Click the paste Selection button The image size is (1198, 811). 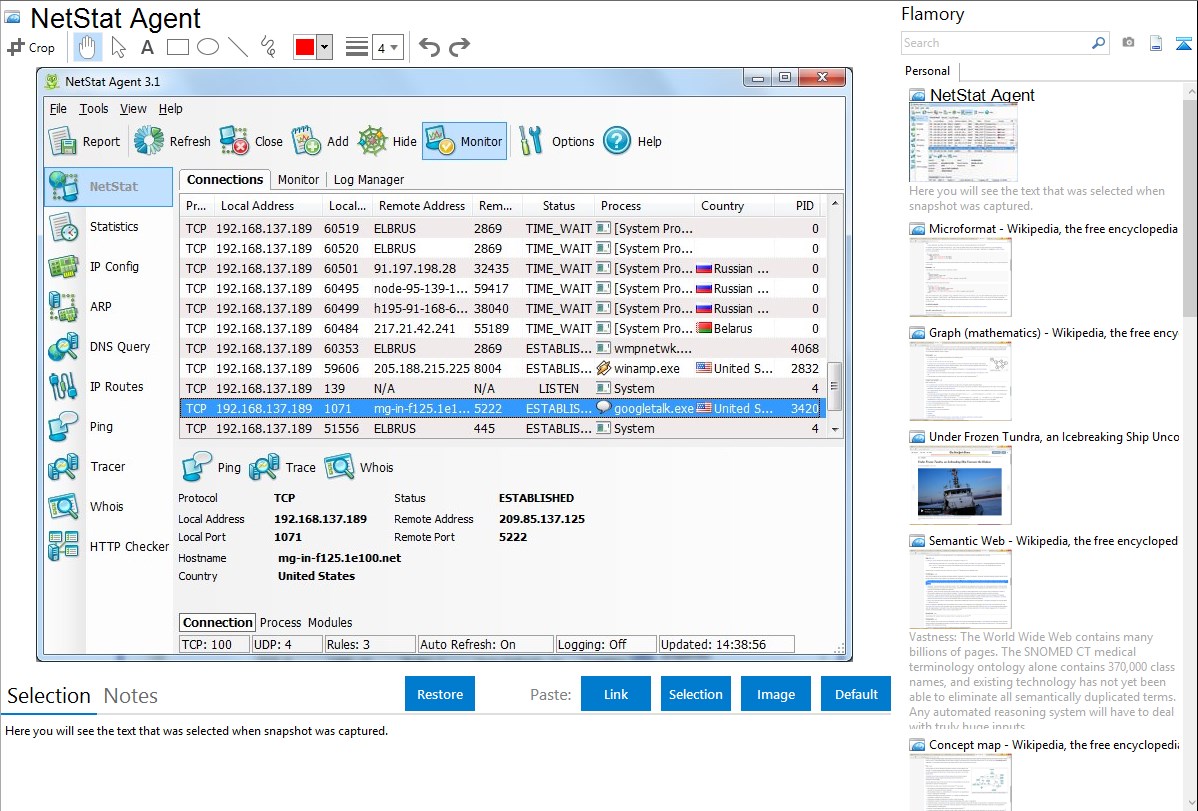click(x=696, y=694)
